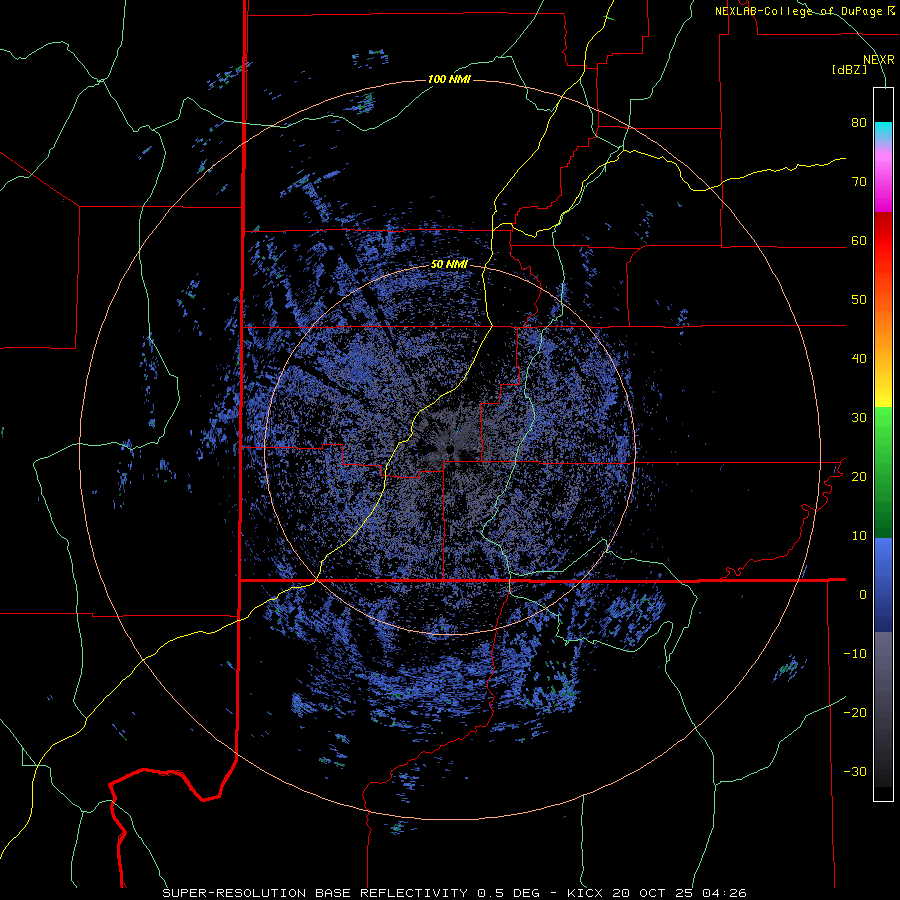Click the 70 value on the dBZ scale
The width and height of the screenshot is (900, 900).
859,182
